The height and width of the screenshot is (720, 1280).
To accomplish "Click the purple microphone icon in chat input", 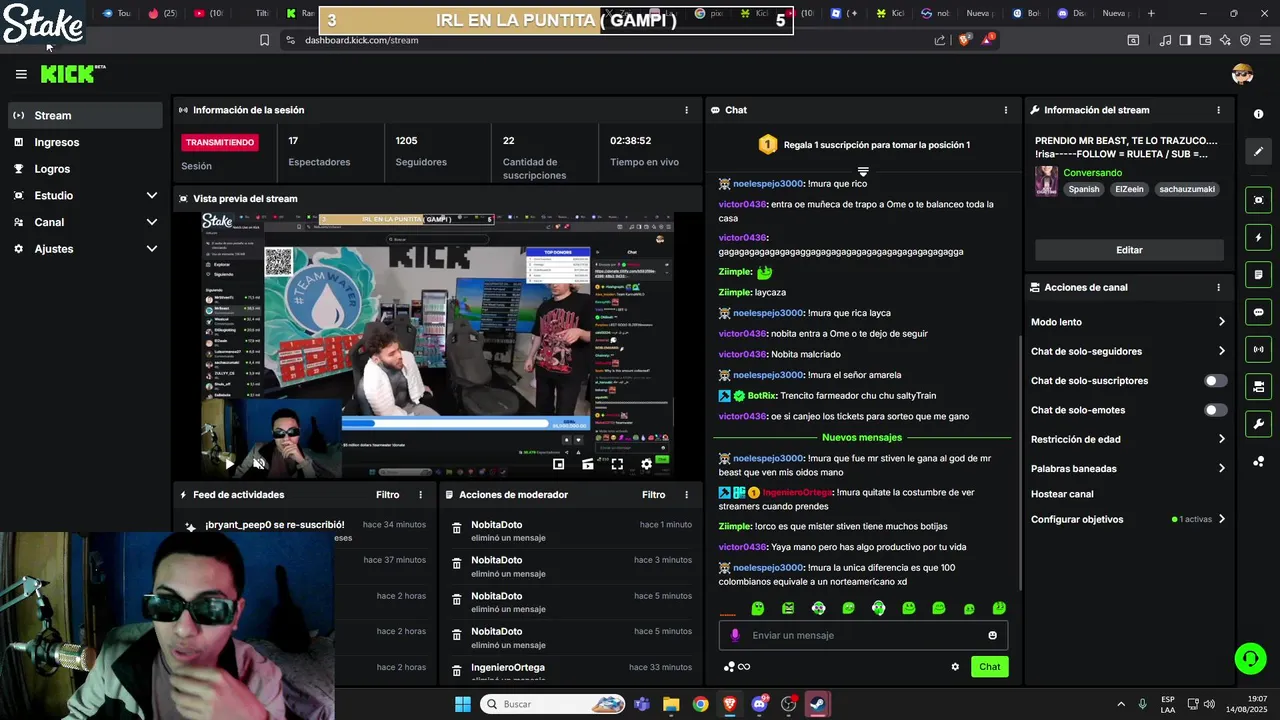I will [735, 635].
